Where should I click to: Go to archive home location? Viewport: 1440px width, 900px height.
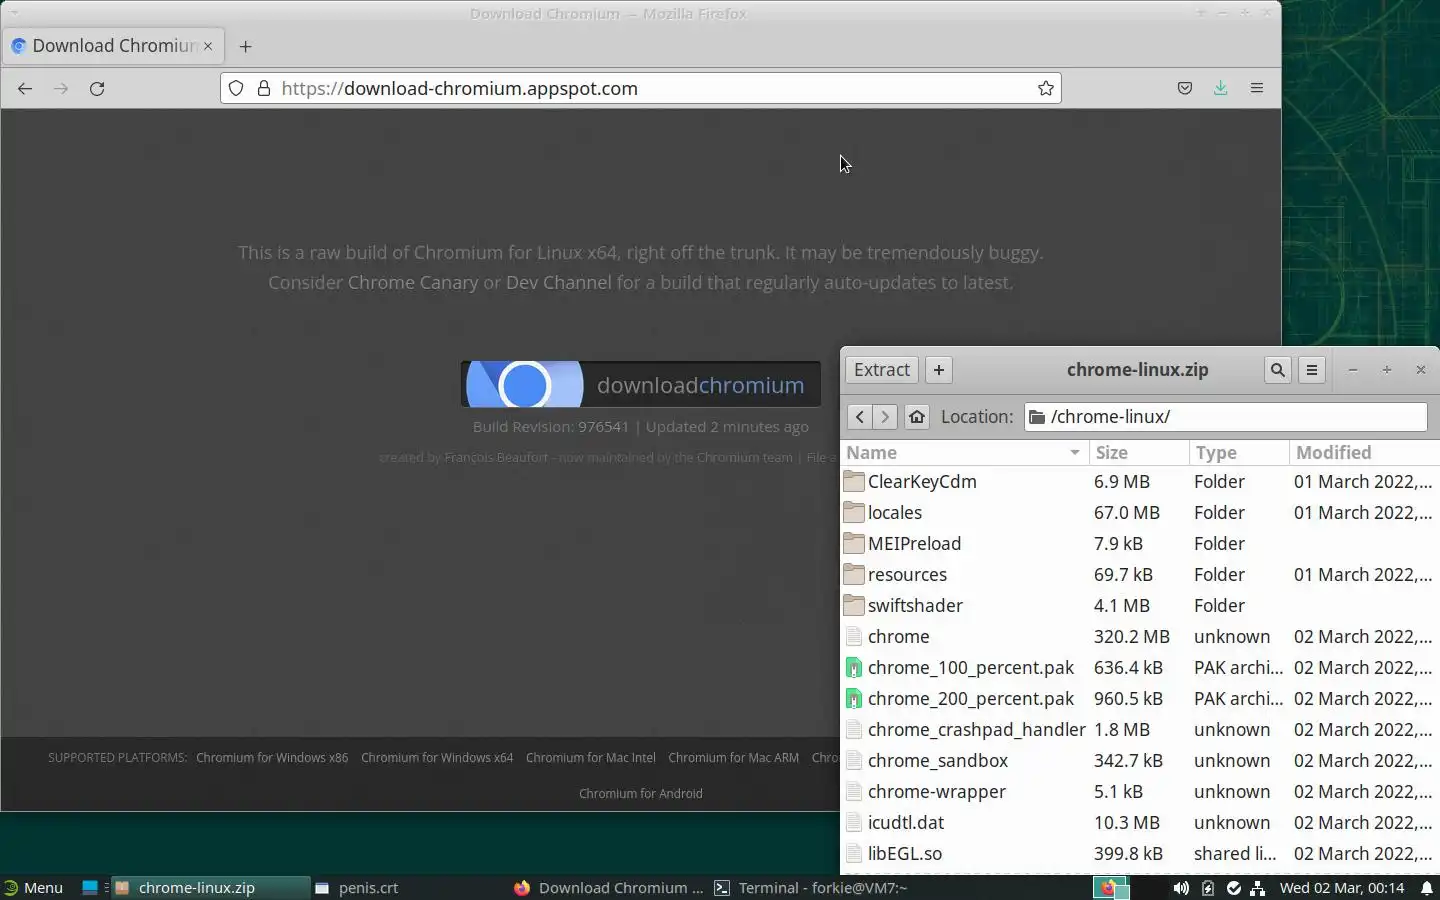pos(917,416)
